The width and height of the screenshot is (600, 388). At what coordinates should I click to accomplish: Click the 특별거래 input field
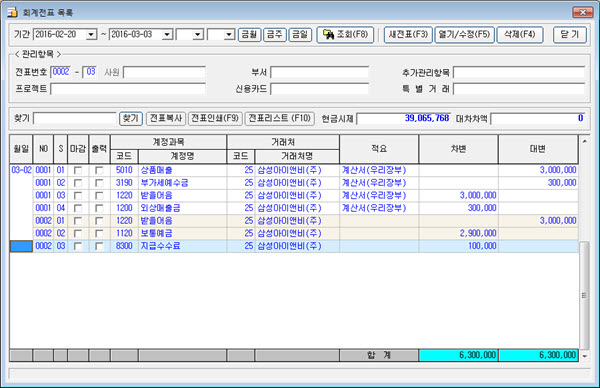tap(519, 89)
